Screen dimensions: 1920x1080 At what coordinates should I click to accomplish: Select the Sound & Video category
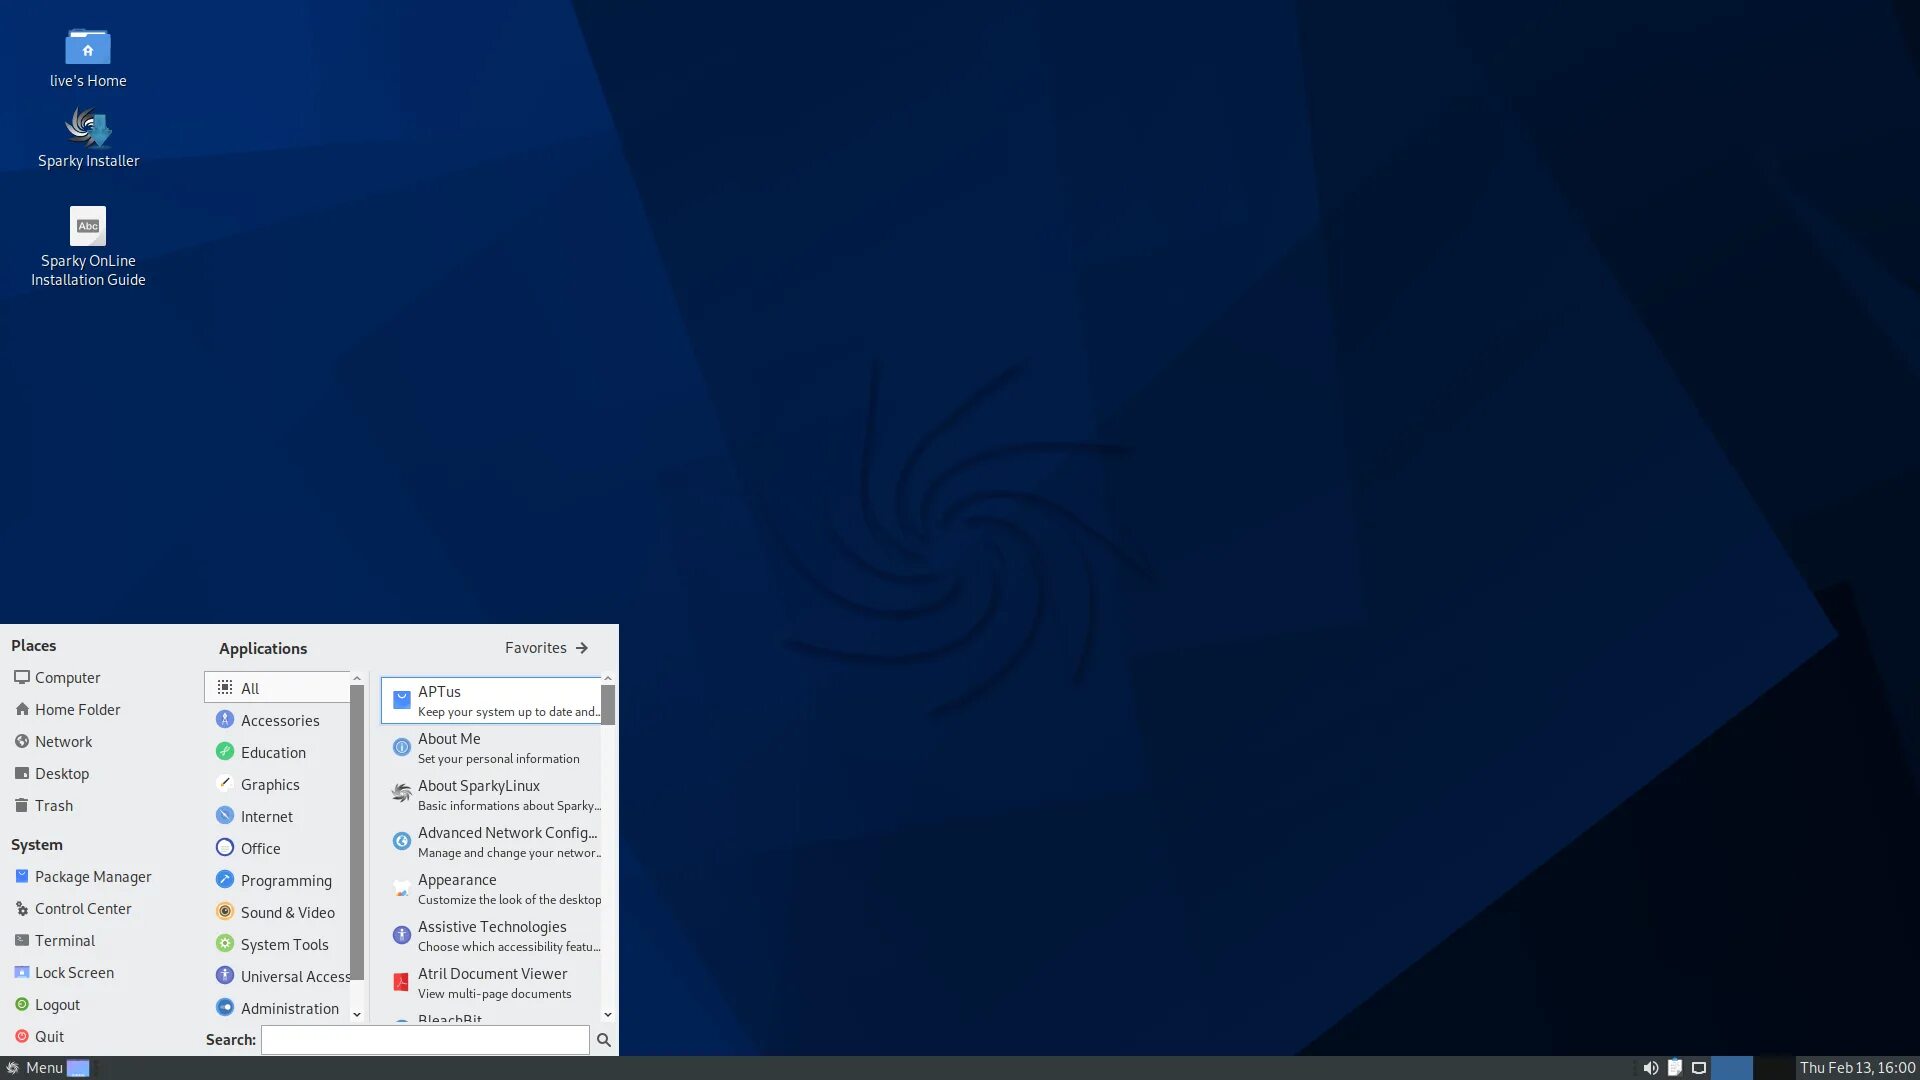coord(287,913)
